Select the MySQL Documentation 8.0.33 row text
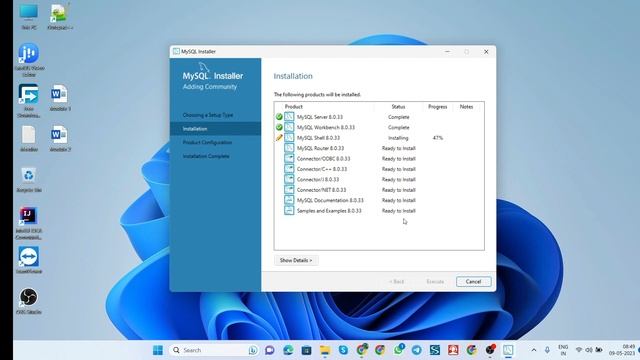The image size is (640, 360). point(330,200)
